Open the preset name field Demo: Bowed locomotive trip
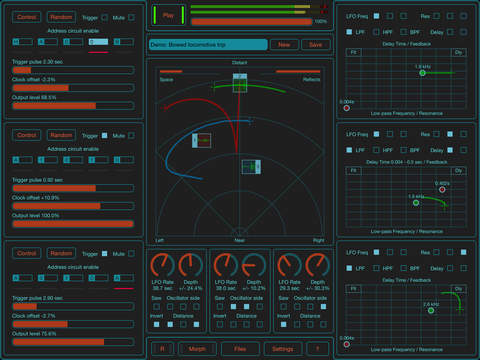The width and height of the screenshot is (480, 360). 208,45
